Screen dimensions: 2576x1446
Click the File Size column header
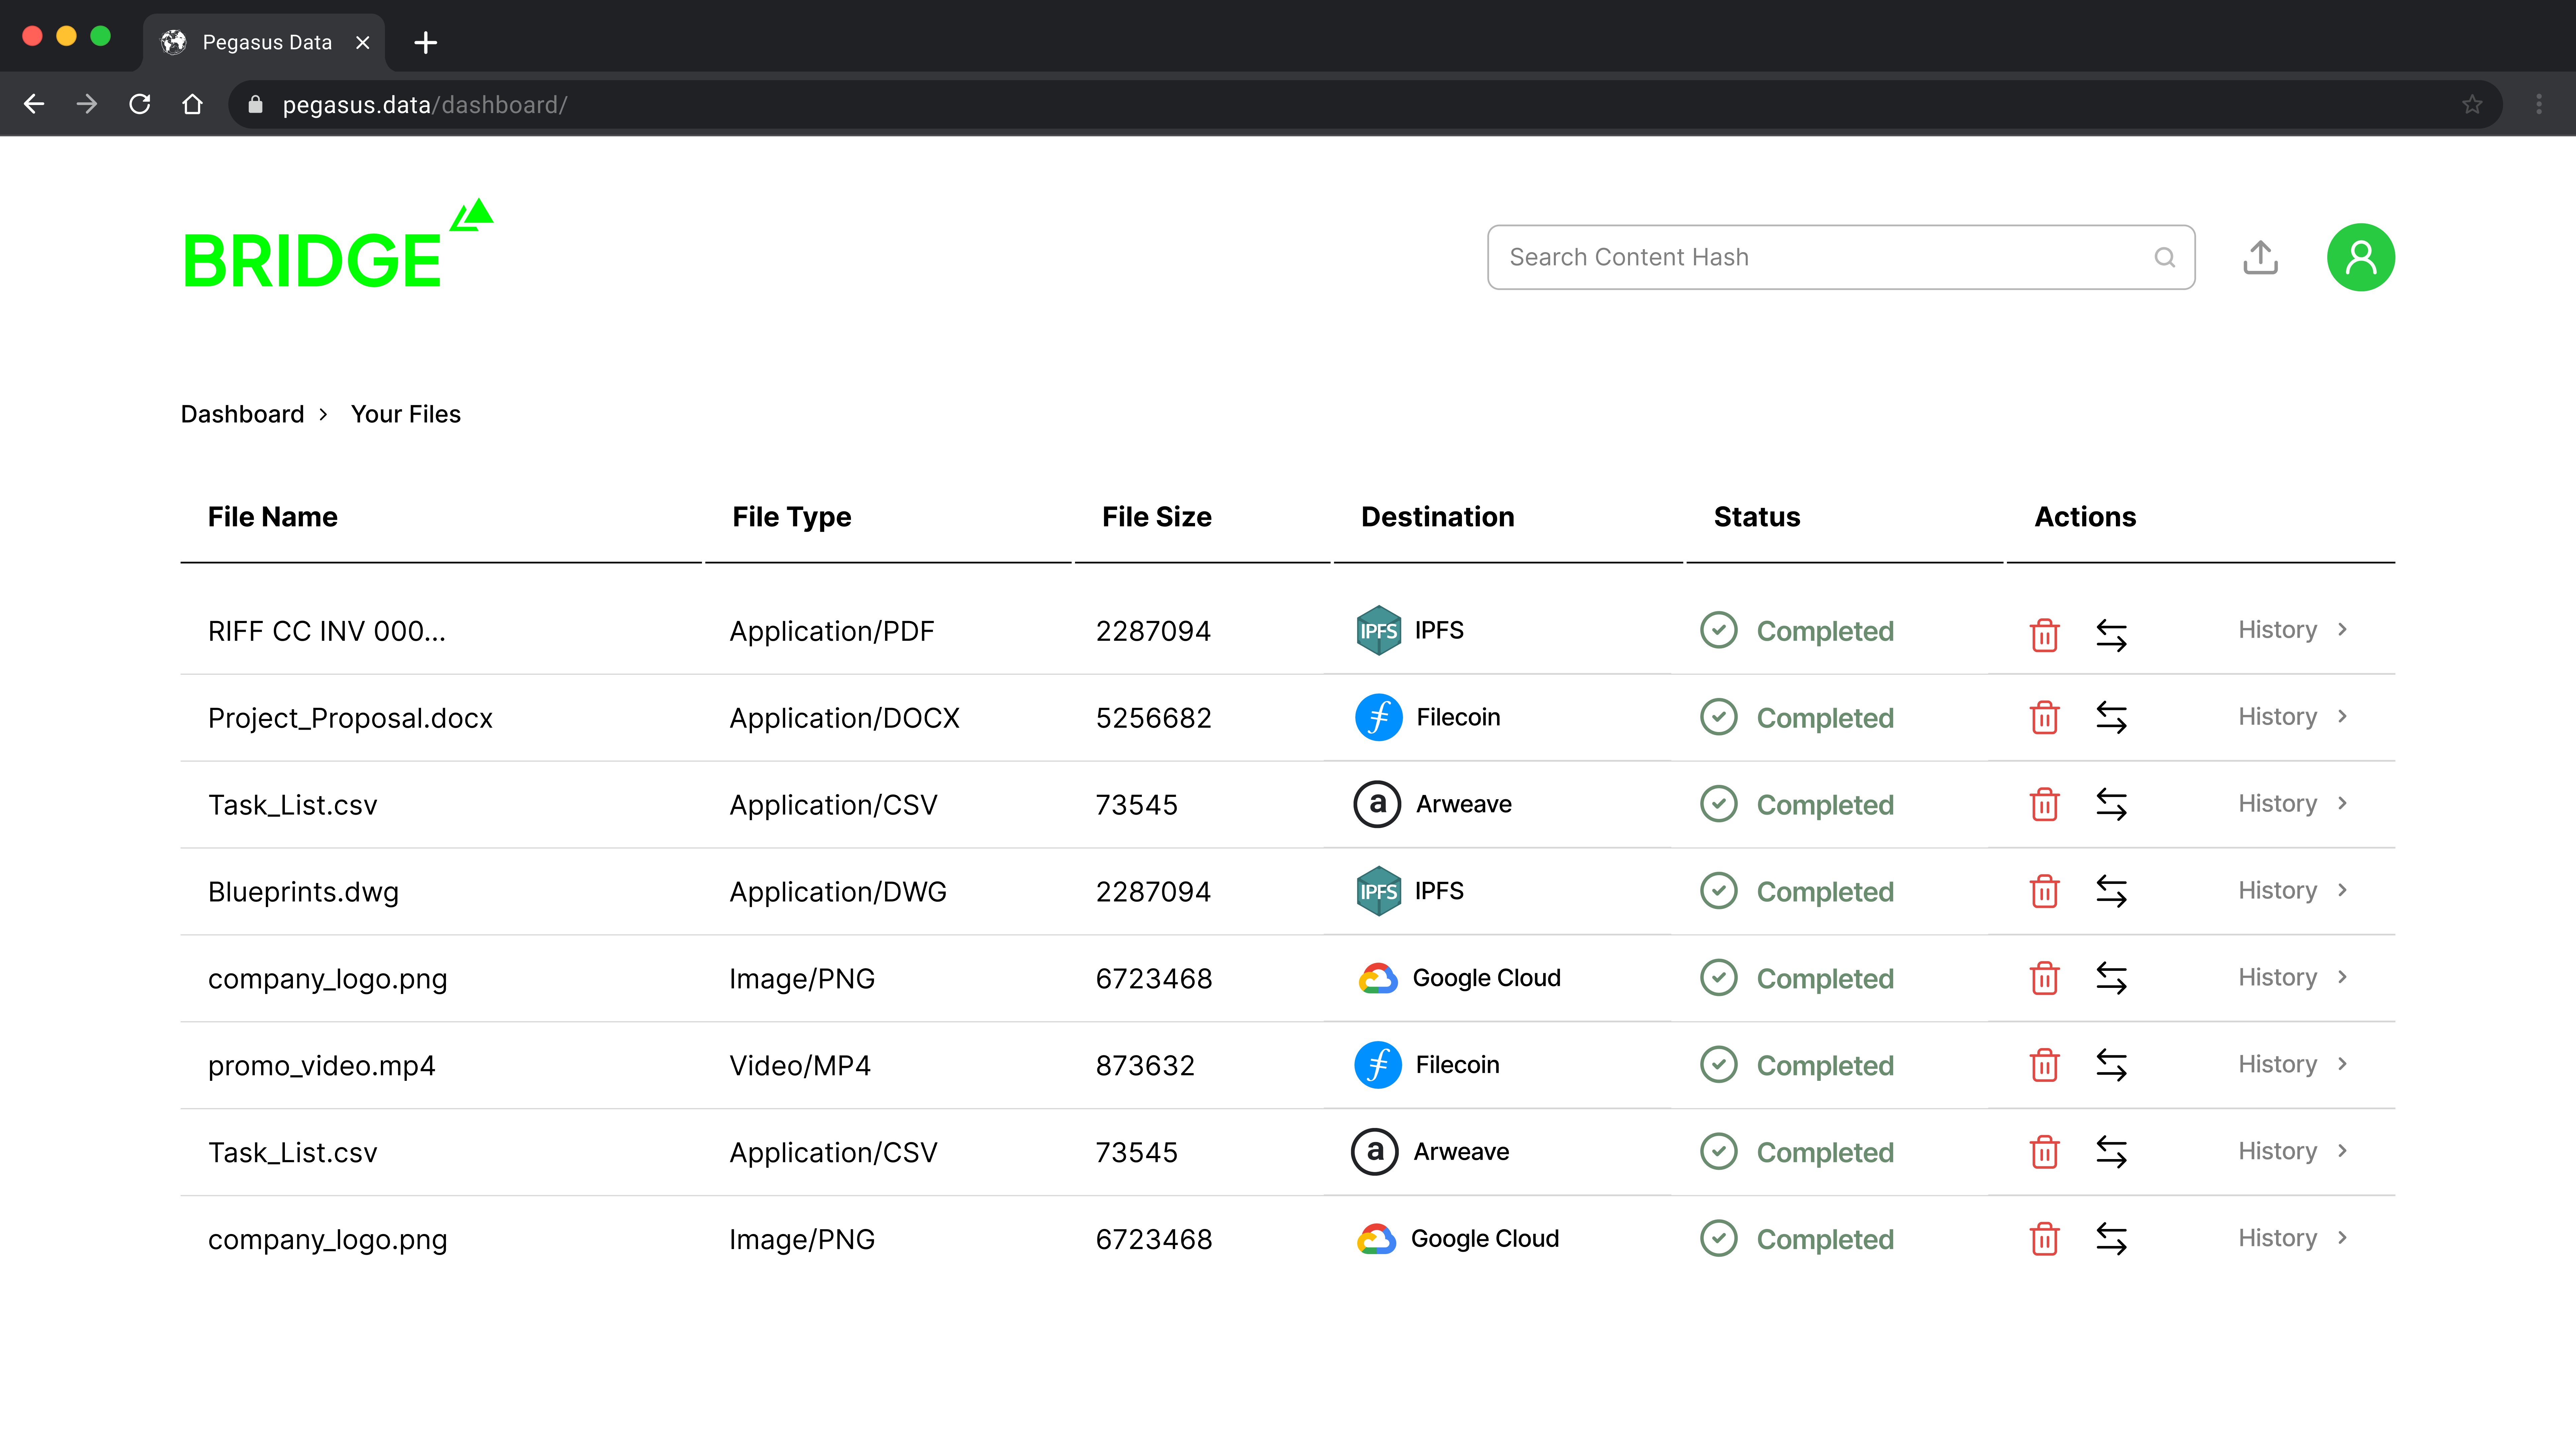tap(1156, 517)
